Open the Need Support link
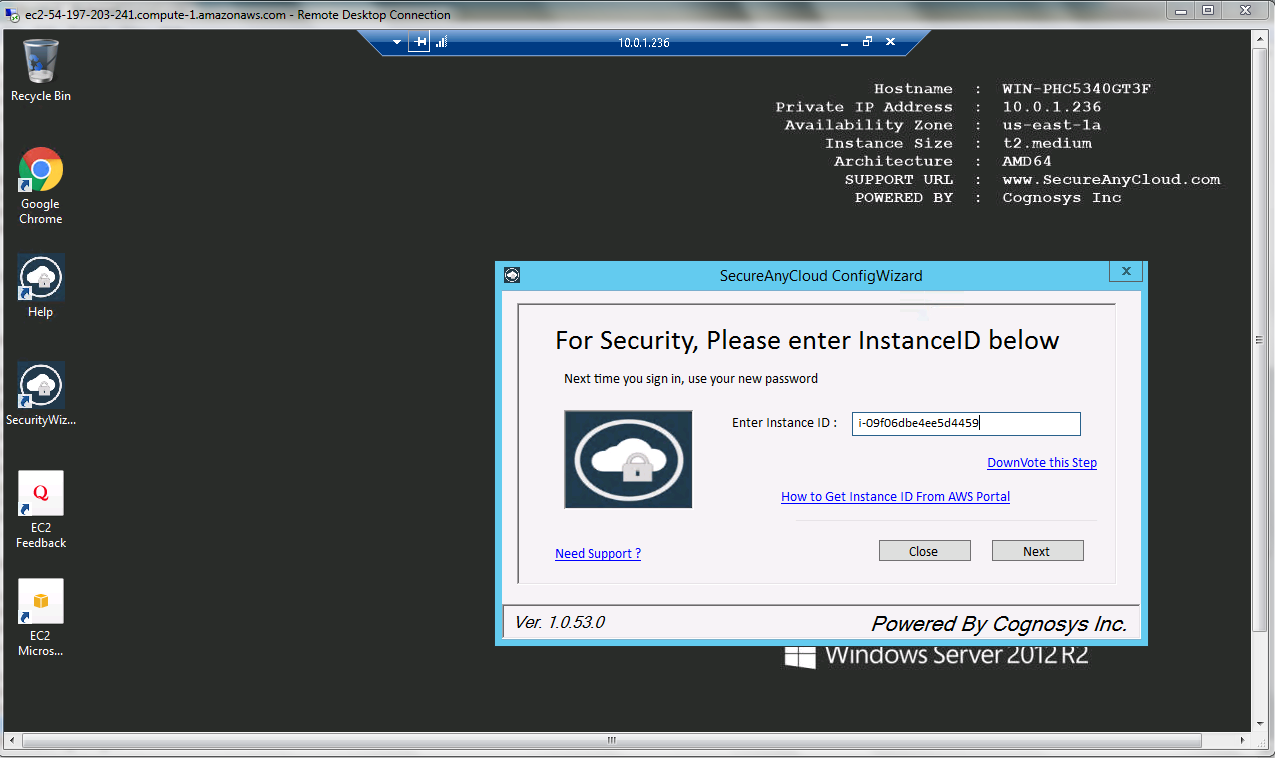Image resolution: width=1275 pixels, height=758 pixels. coord(597,553)
